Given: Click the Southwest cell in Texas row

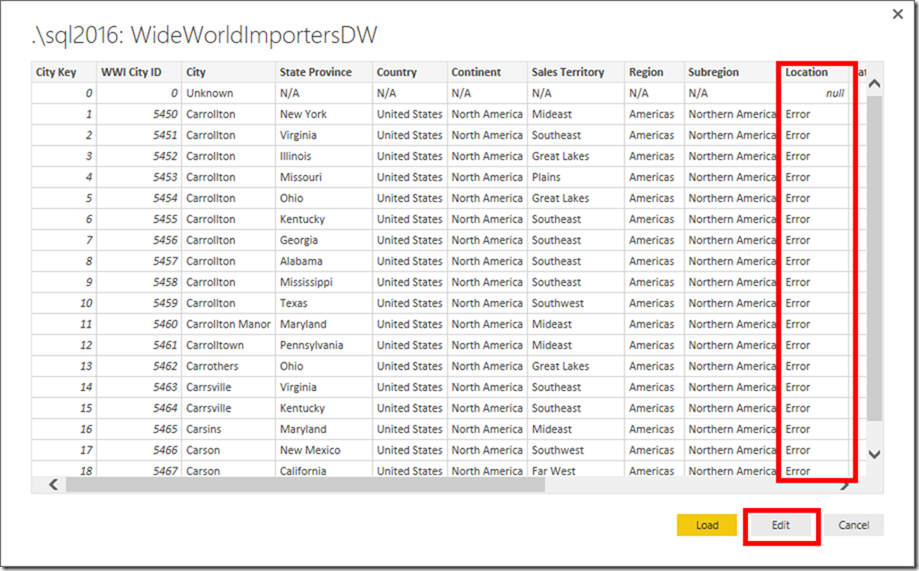Looking at the screenshot, I should click(x=576, y=303).
